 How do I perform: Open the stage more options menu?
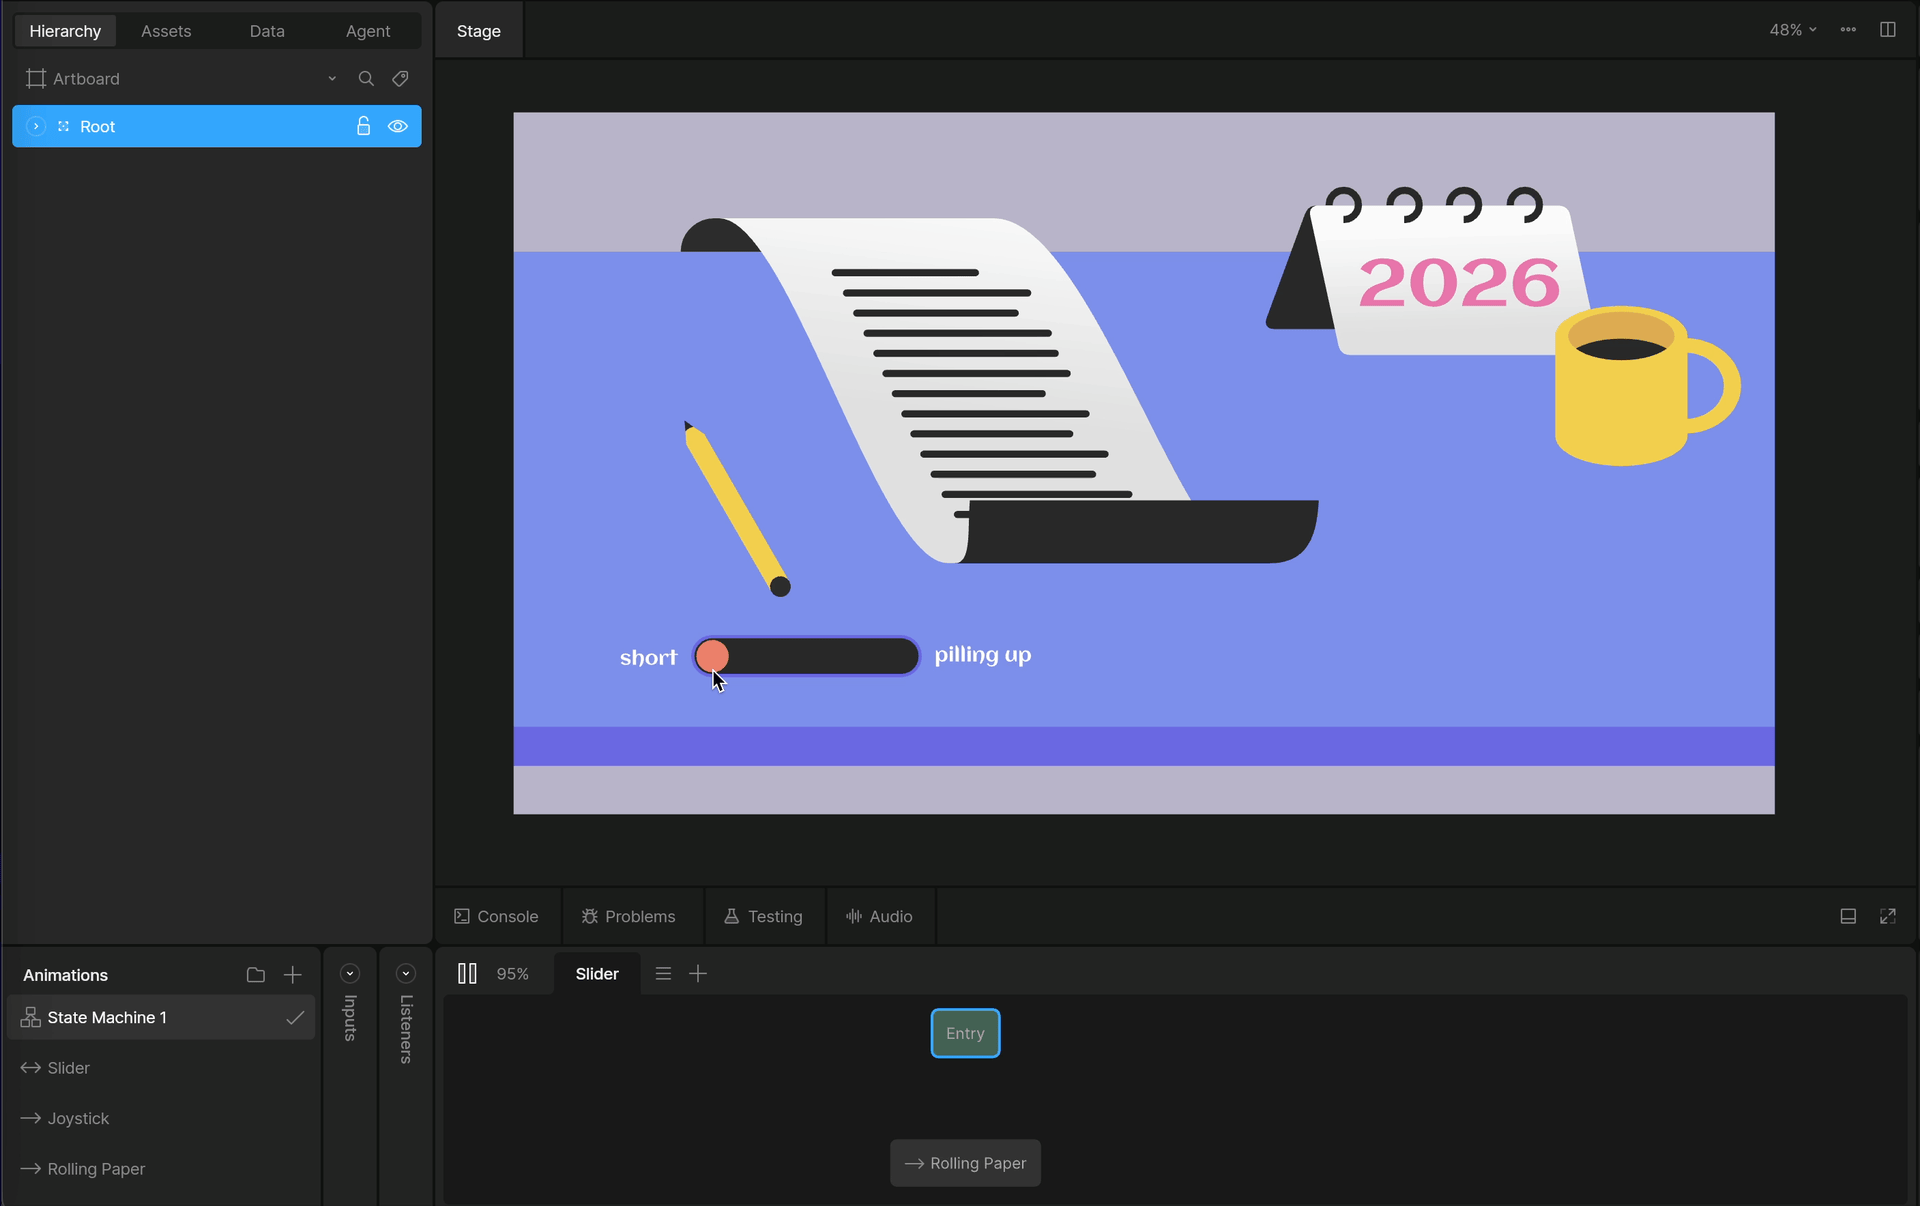(x=1848, y=30)
